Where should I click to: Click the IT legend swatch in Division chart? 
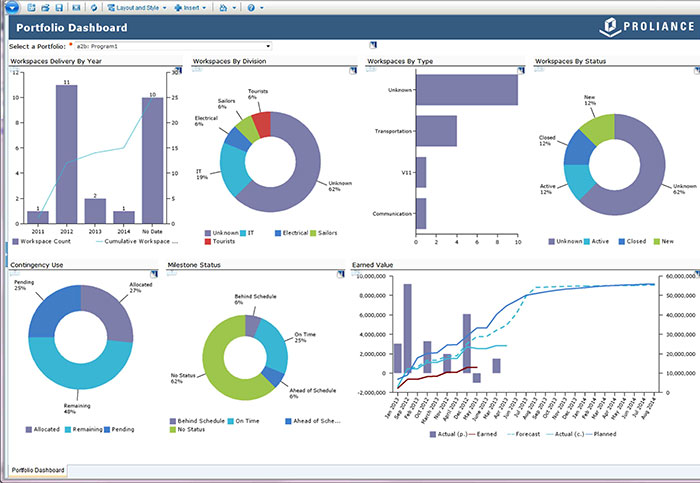point(243,233)
